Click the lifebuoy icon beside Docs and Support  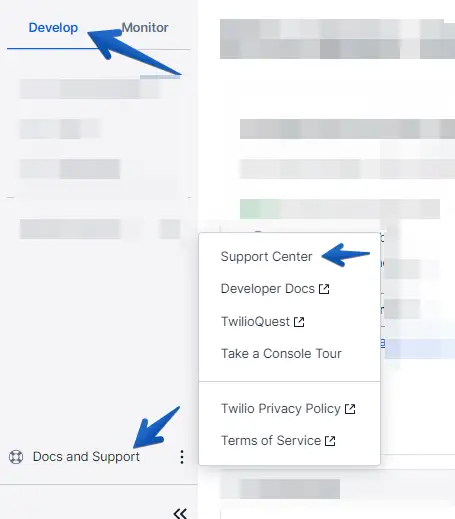(16, 457)
